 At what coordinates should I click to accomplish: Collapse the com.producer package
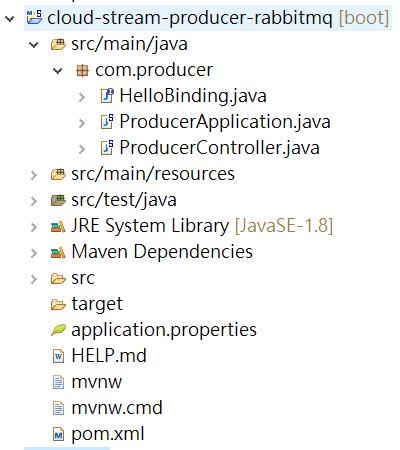tap(58, 70)
